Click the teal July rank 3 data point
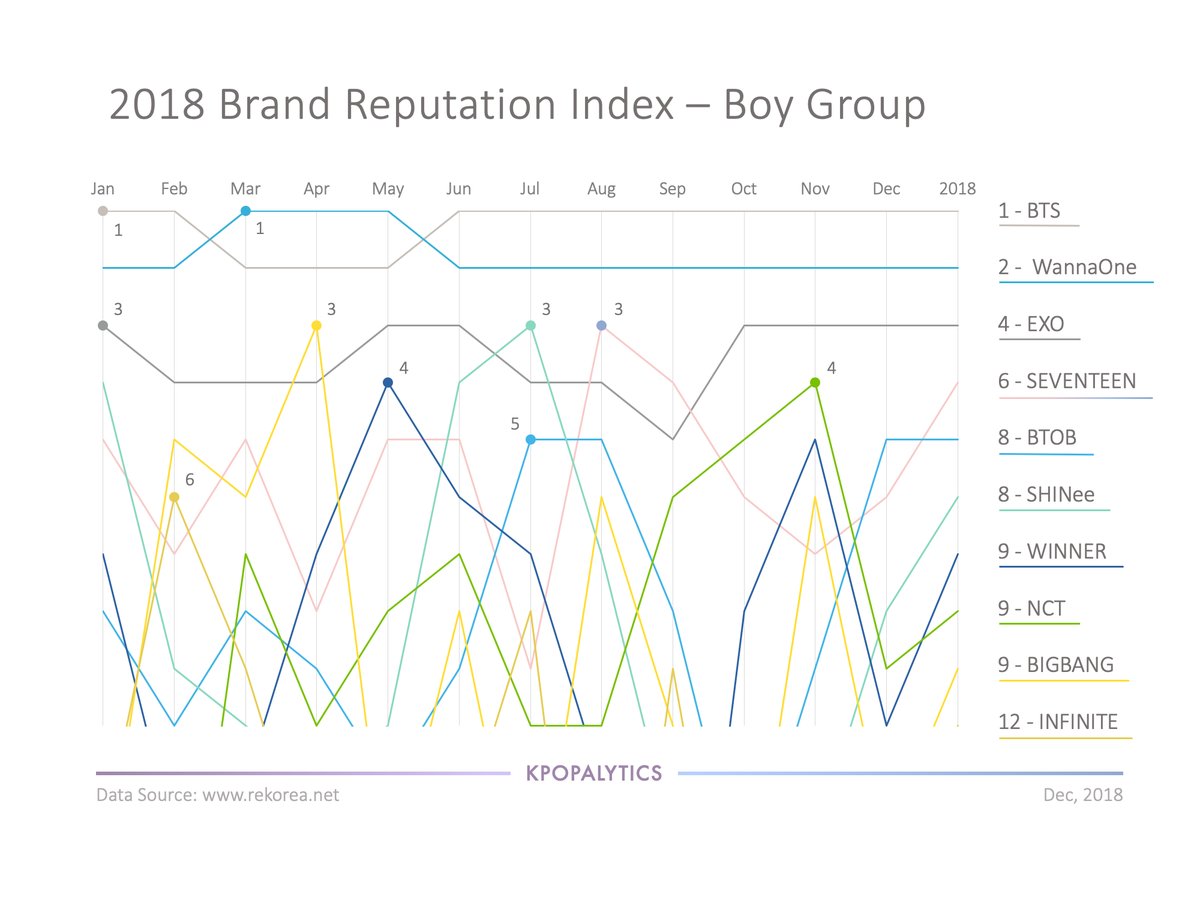The image size is (1200, 900). [530, 325]
